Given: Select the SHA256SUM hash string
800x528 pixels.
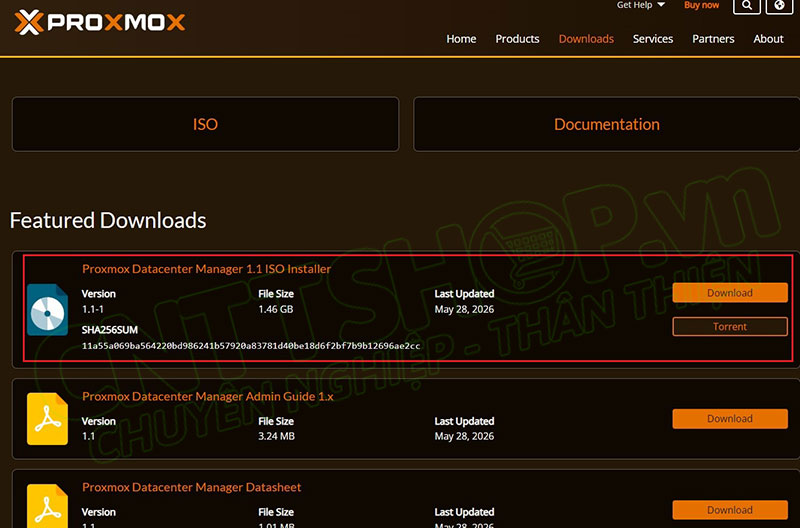Looking at the screenshot, I should [x=251, y=346].
